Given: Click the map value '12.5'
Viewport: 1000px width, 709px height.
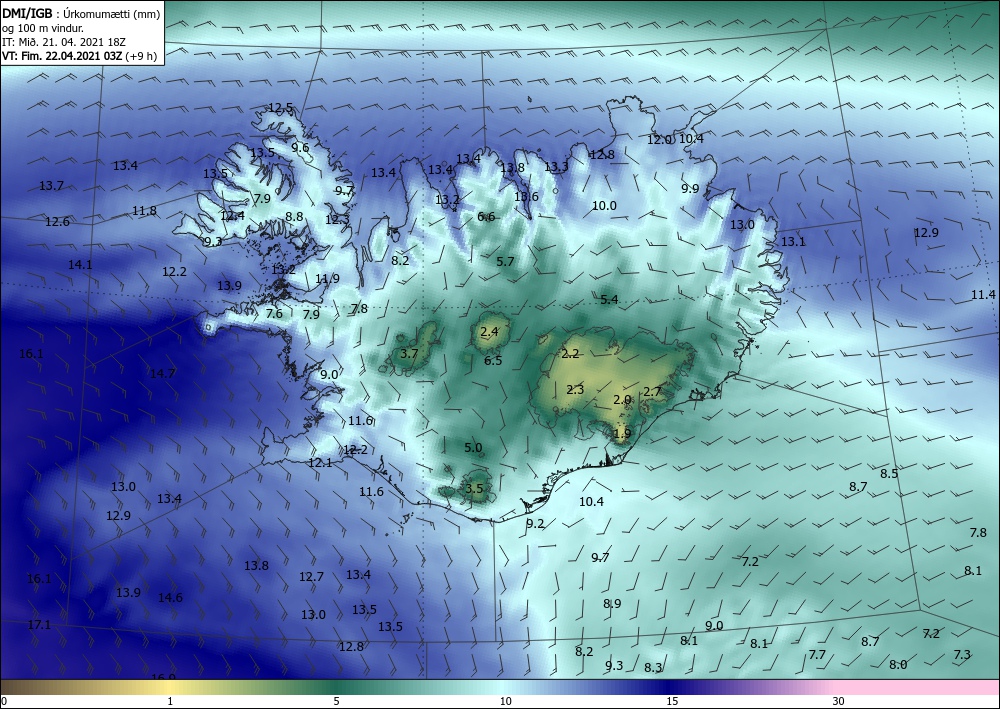Looking at the screenshot, I should click(281, 108).
